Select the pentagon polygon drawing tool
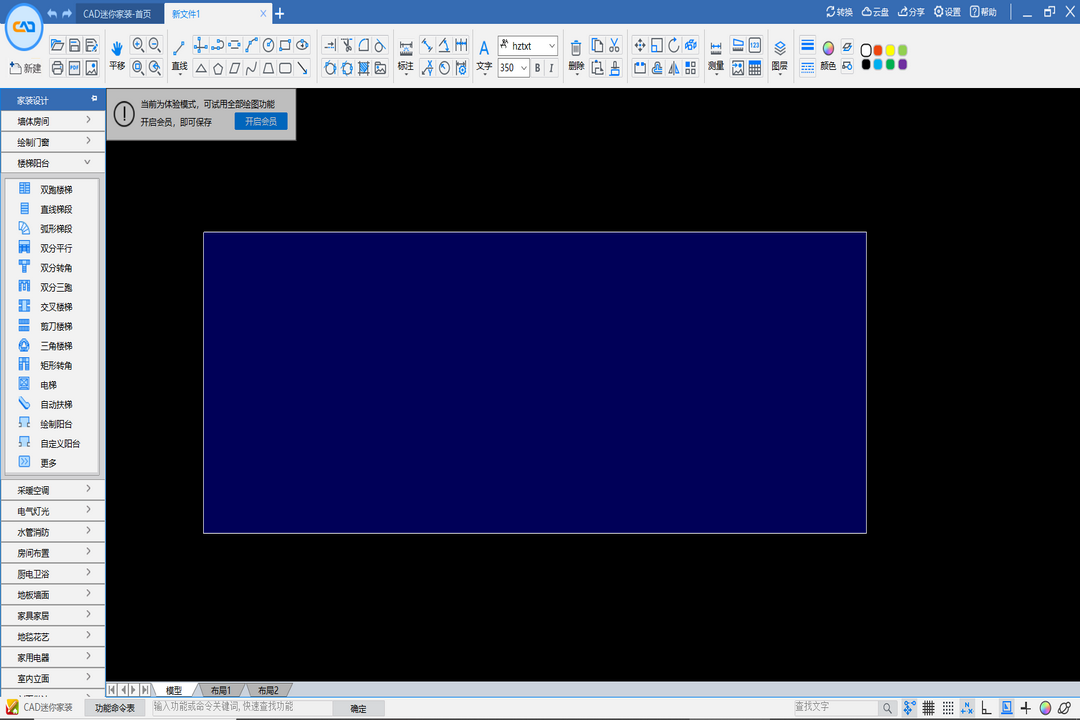 (217, 68)
